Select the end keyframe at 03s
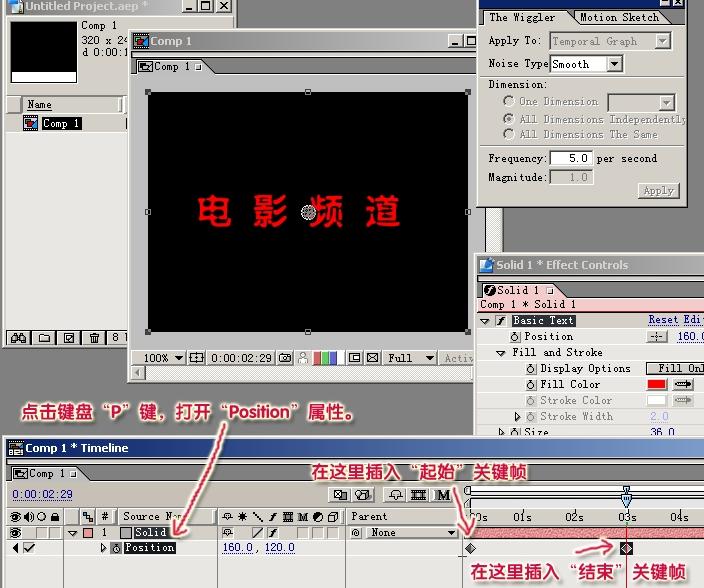Image resolution: width=704 pixels, height=588 pixels. pyautogui.click(x=626, y=548)
